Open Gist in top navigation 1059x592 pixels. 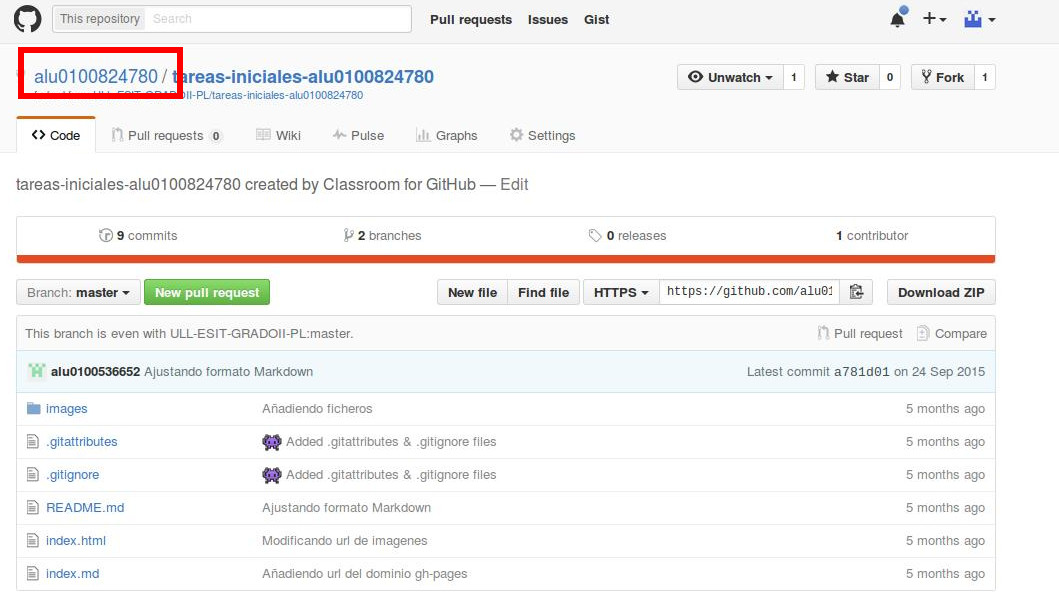596,20
